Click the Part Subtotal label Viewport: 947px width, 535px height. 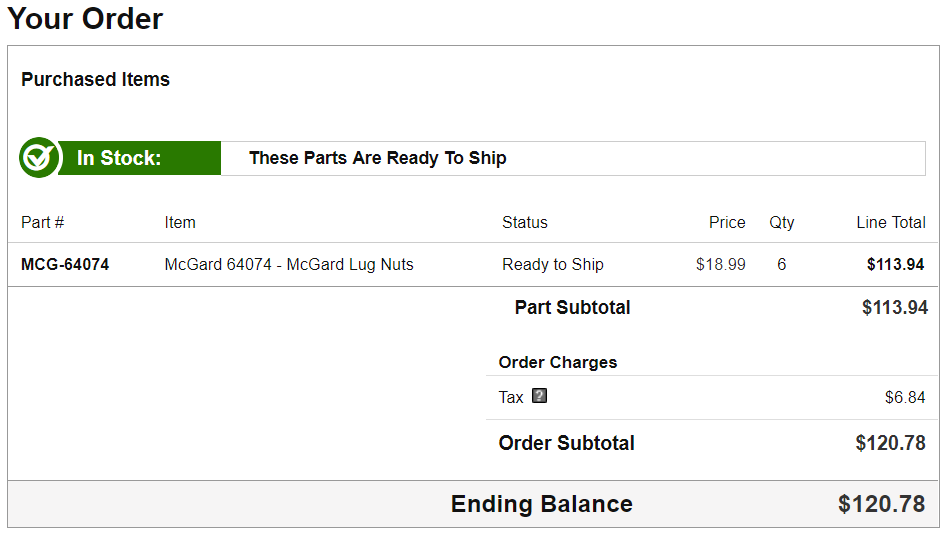[572, 308]
